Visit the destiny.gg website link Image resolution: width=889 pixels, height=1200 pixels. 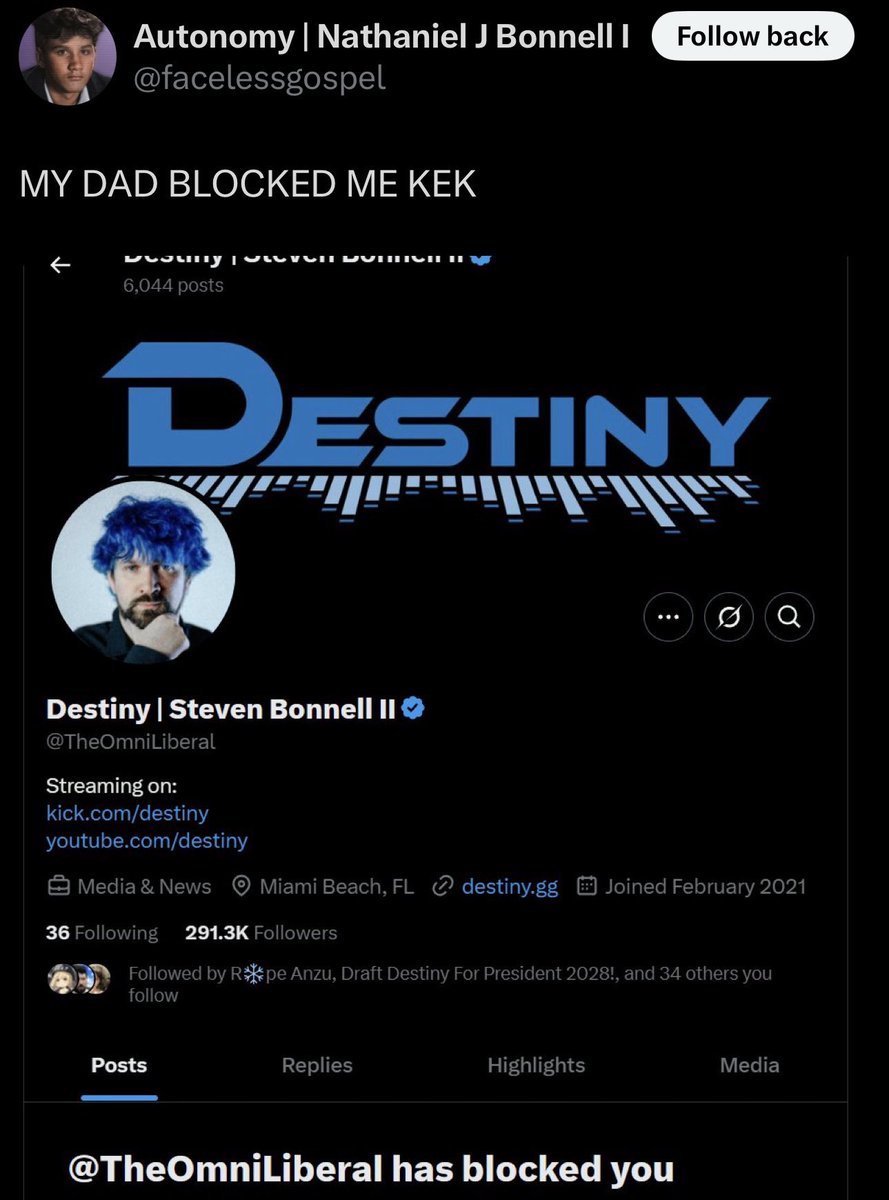(x=510, y=886)
